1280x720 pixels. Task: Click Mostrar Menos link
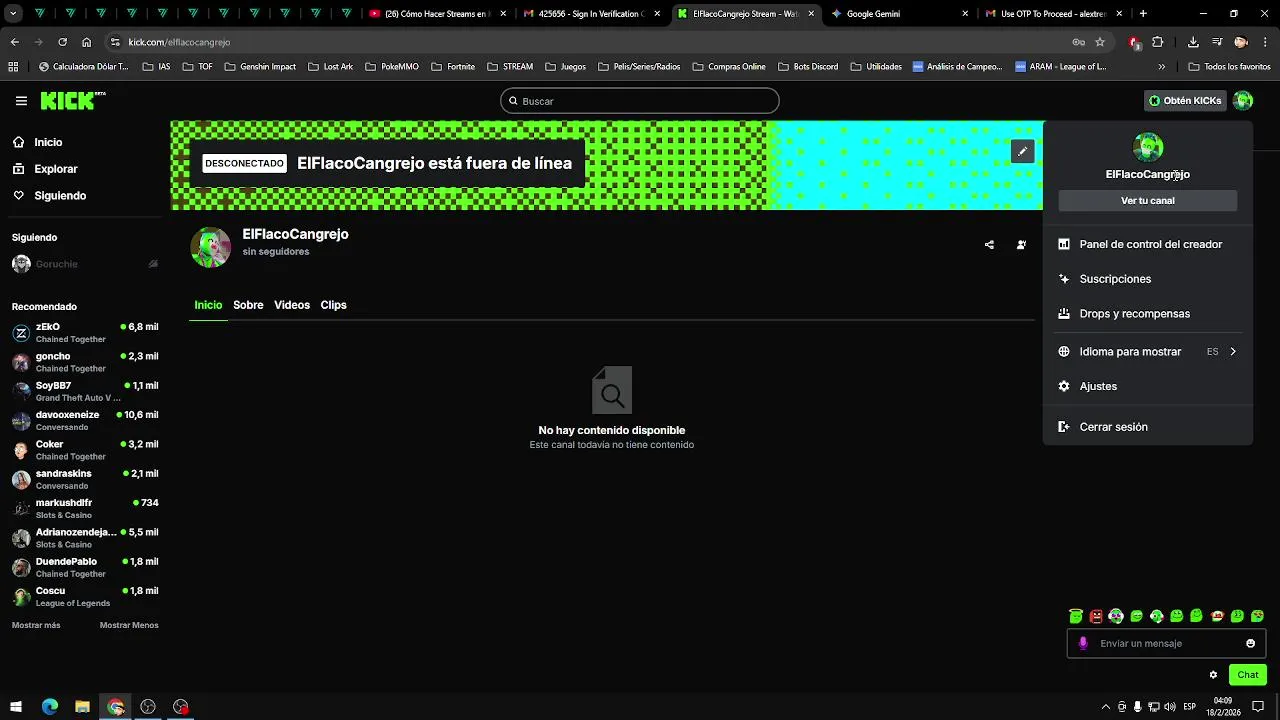[x=129, y=625]
